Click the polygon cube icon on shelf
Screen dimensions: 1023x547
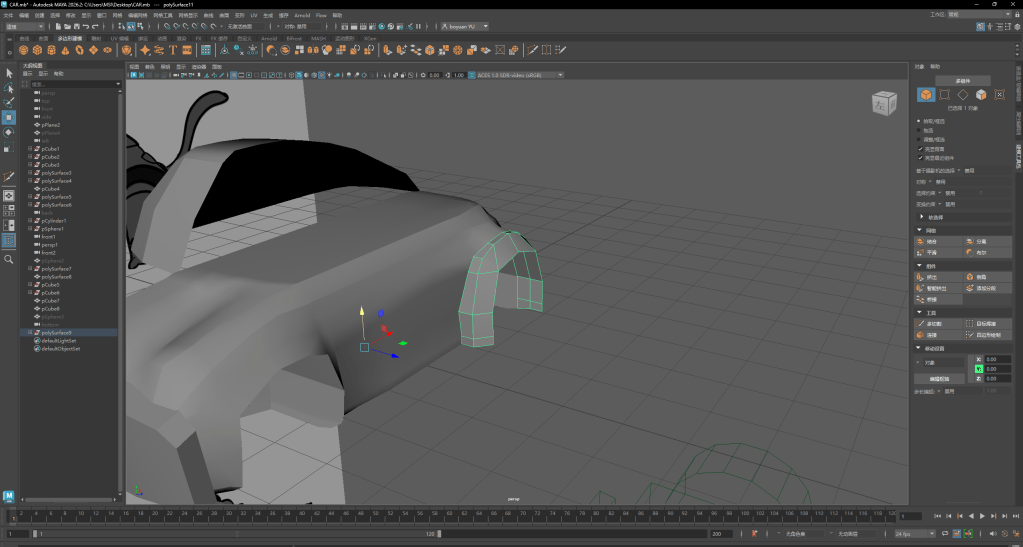pyautogui.click(x=38, y=49)
